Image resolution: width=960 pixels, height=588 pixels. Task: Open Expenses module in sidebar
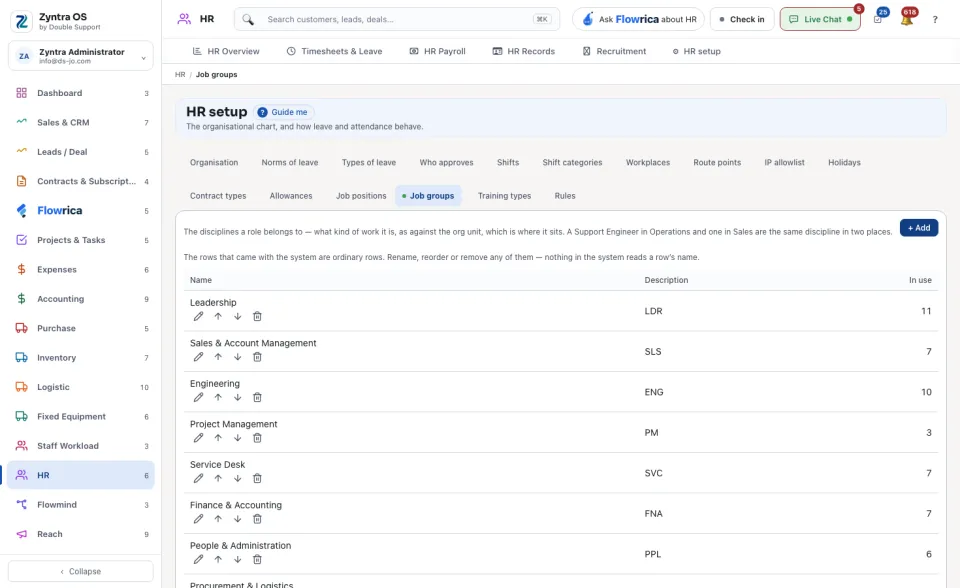point(81,270)
